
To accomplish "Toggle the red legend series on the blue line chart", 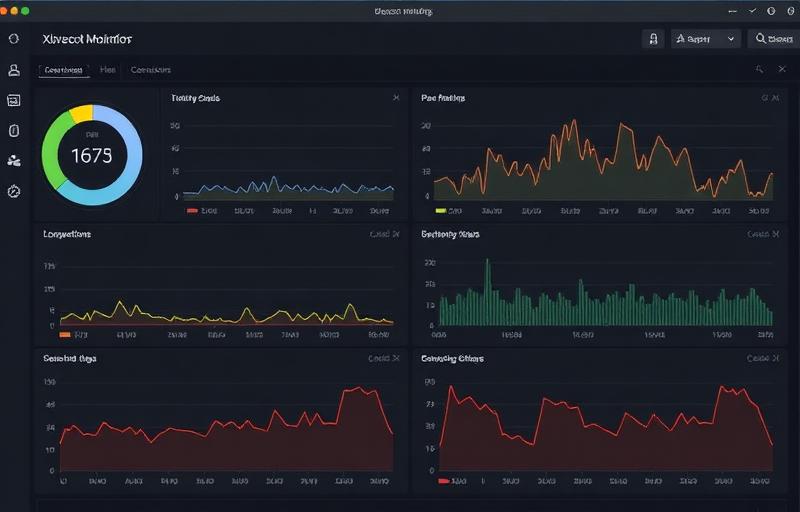I will click(192, 211).
